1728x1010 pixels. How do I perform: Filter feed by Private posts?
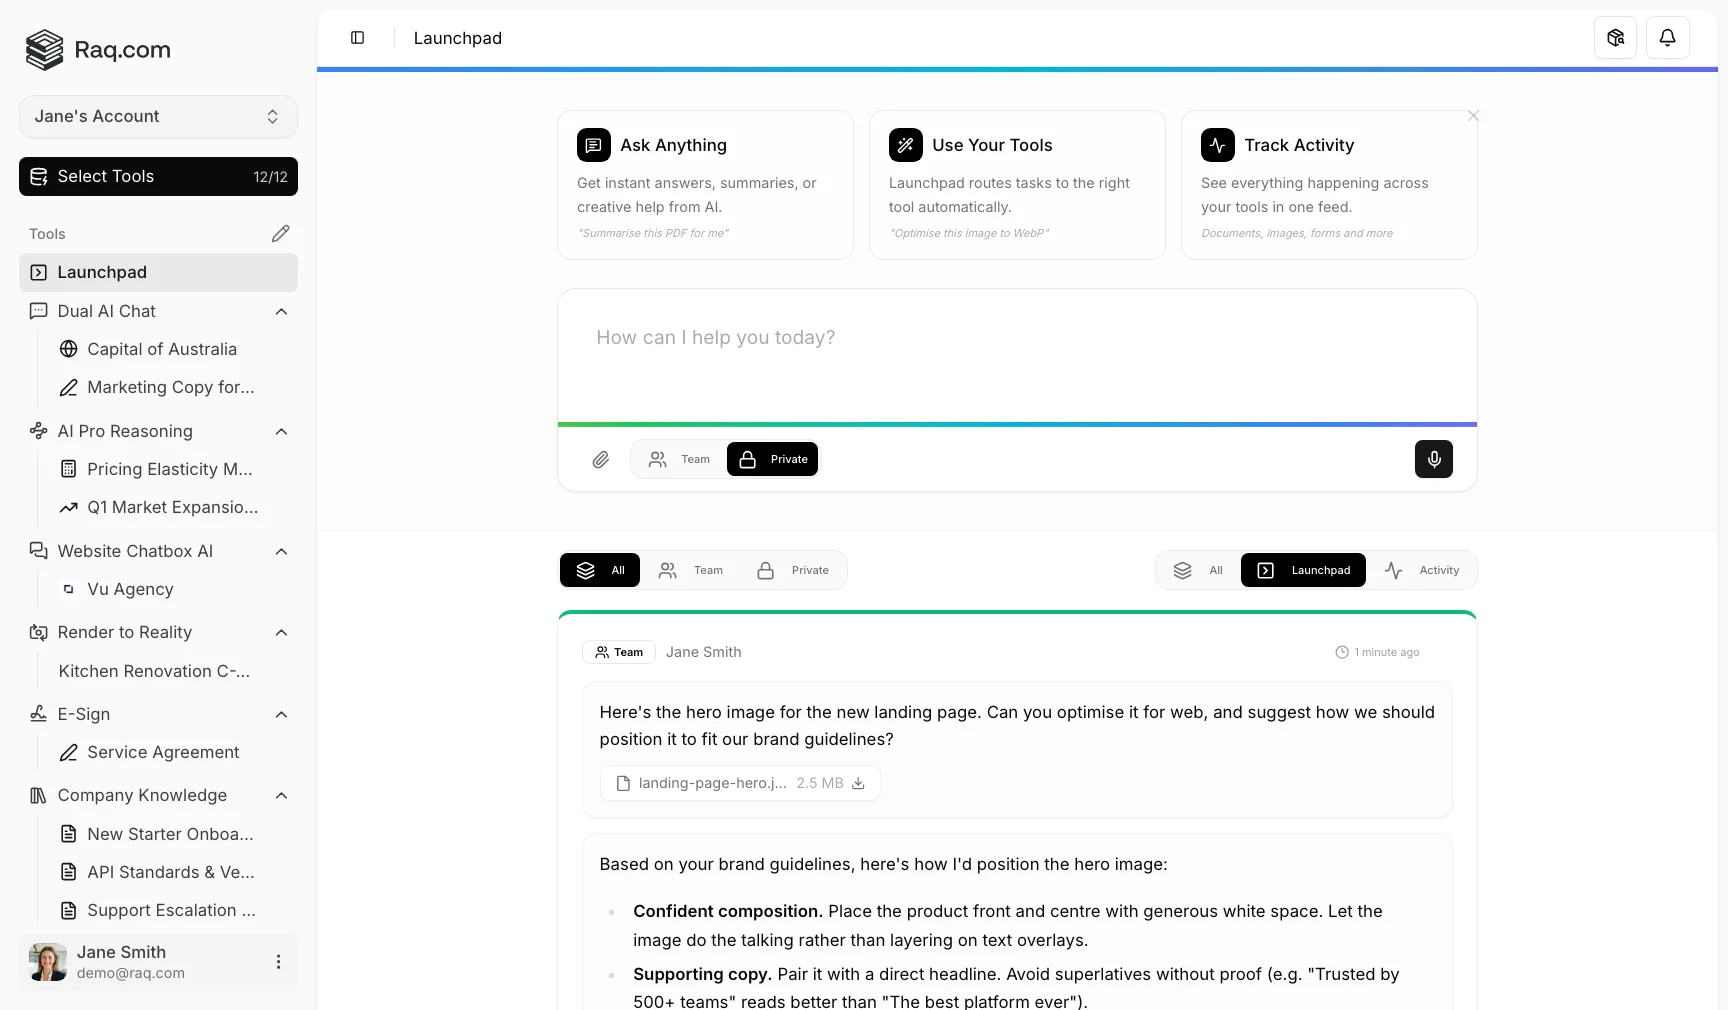(x=794, y=570)
